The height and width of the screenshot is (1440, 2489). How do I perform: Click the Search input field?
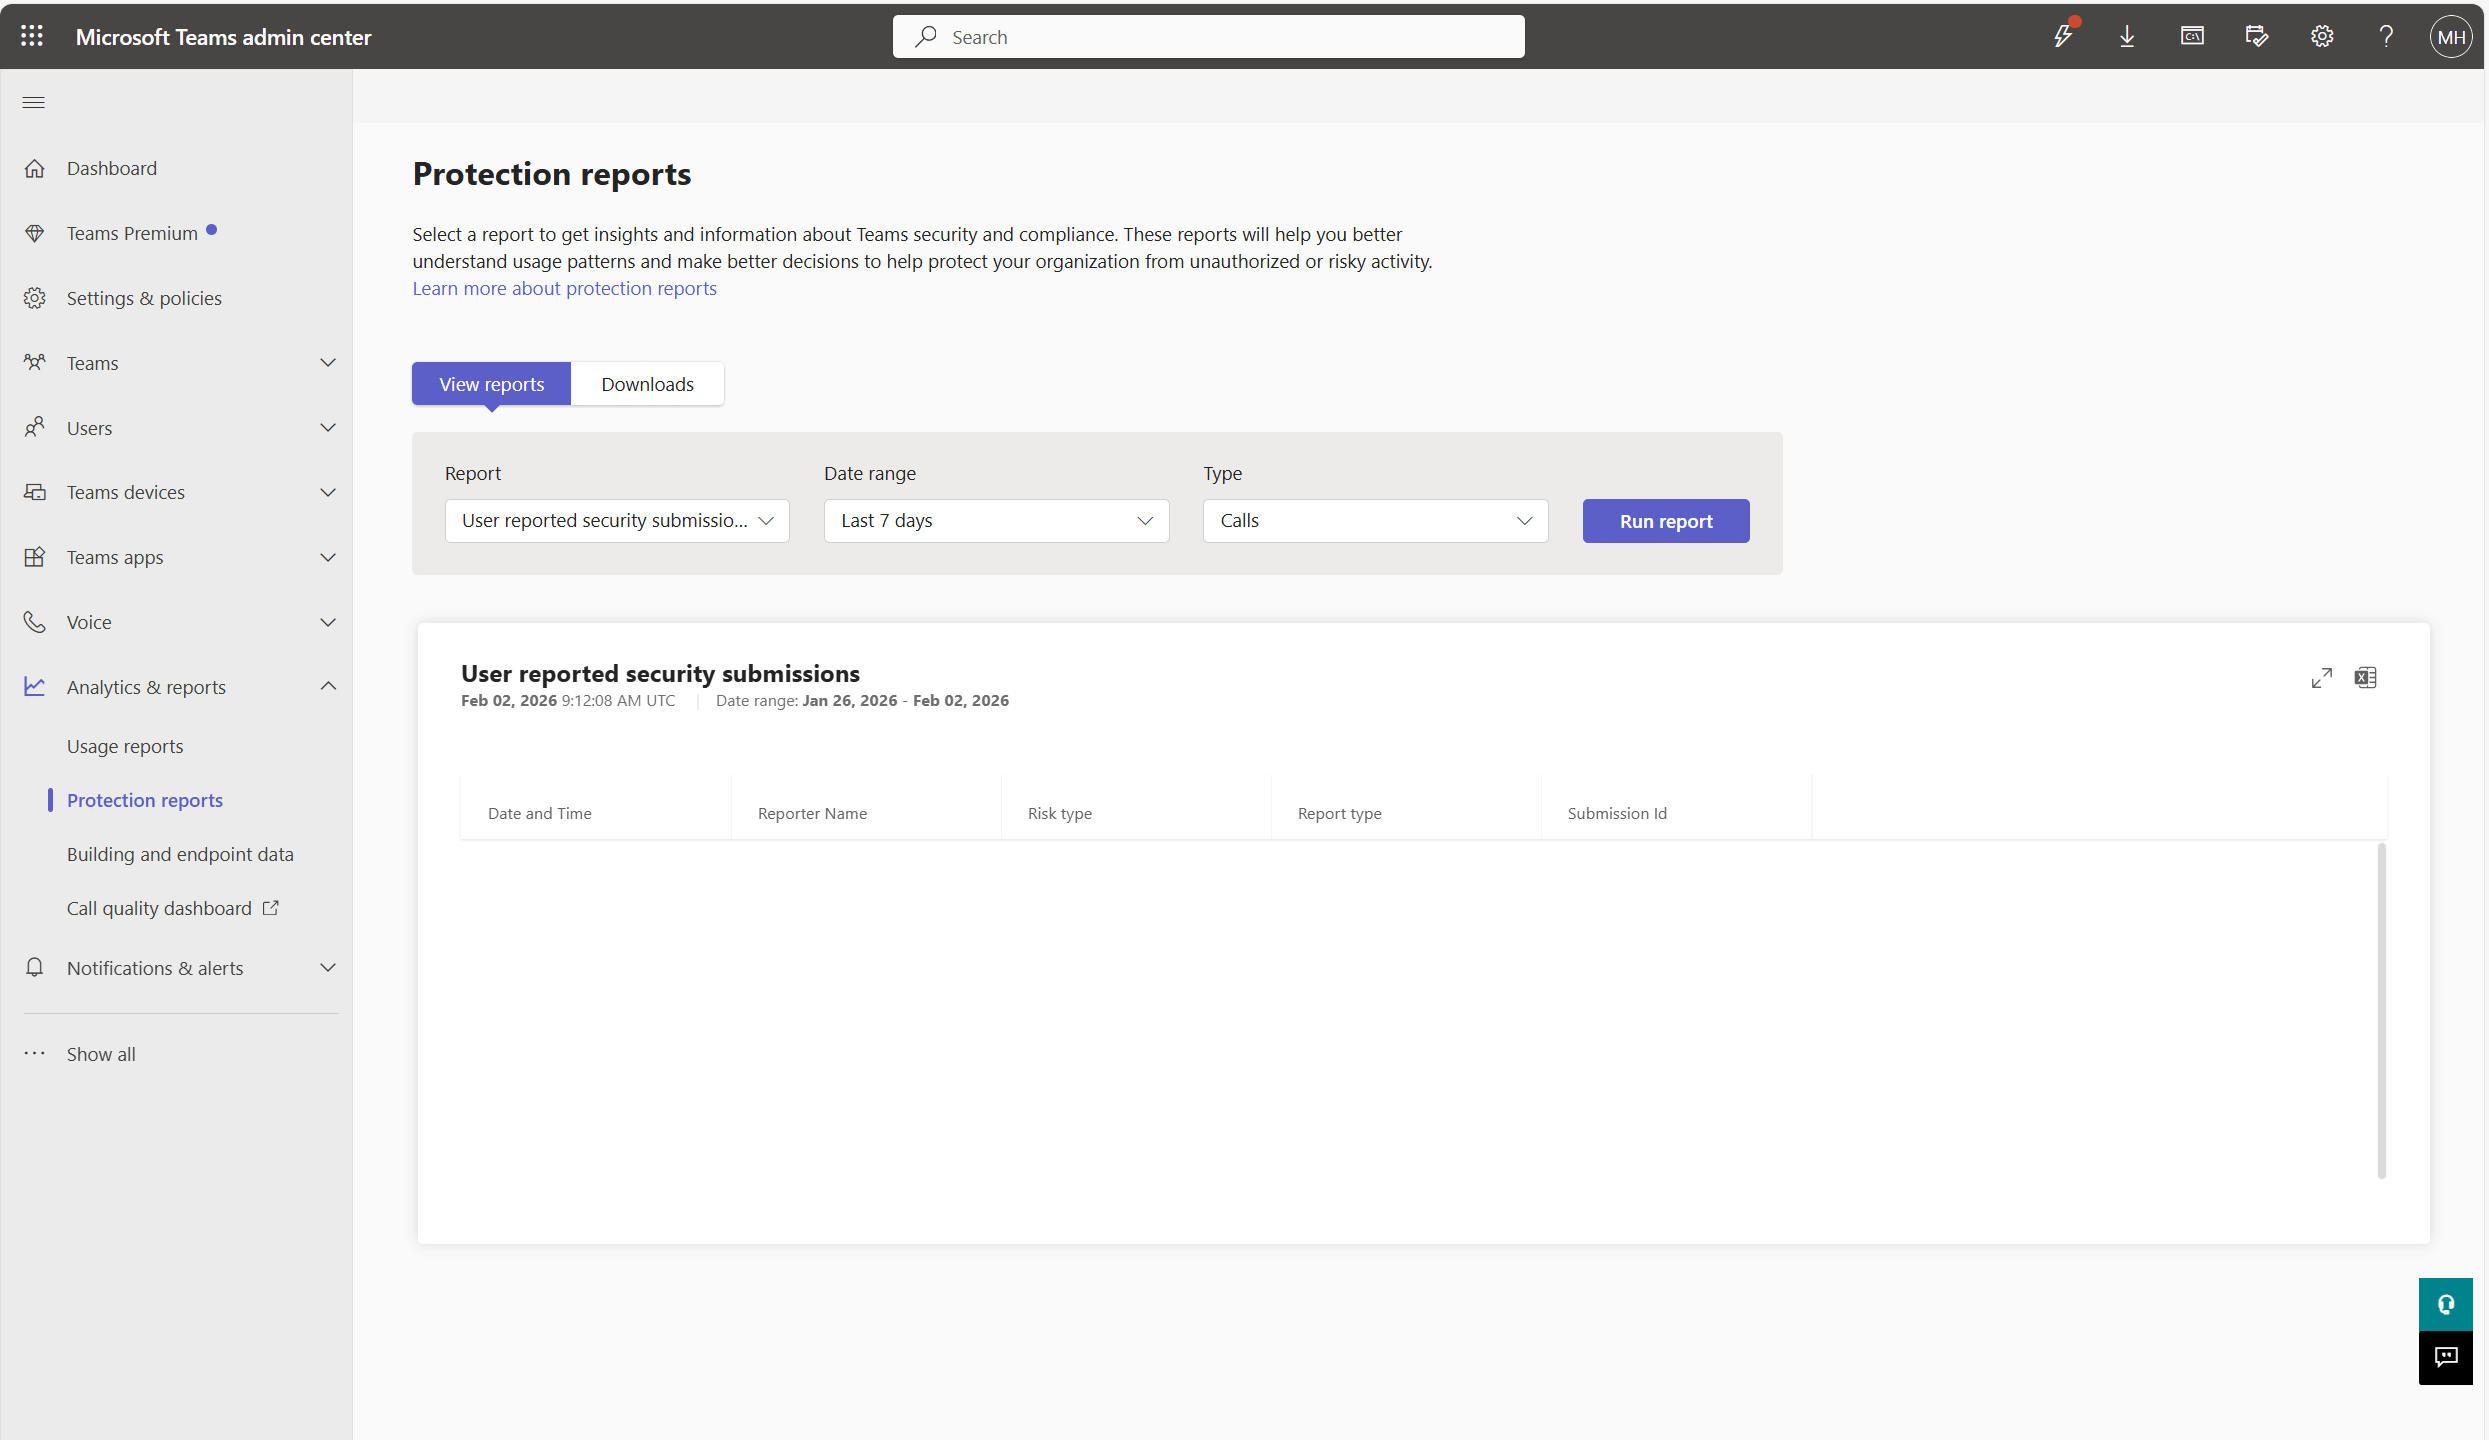point(1208,37)
